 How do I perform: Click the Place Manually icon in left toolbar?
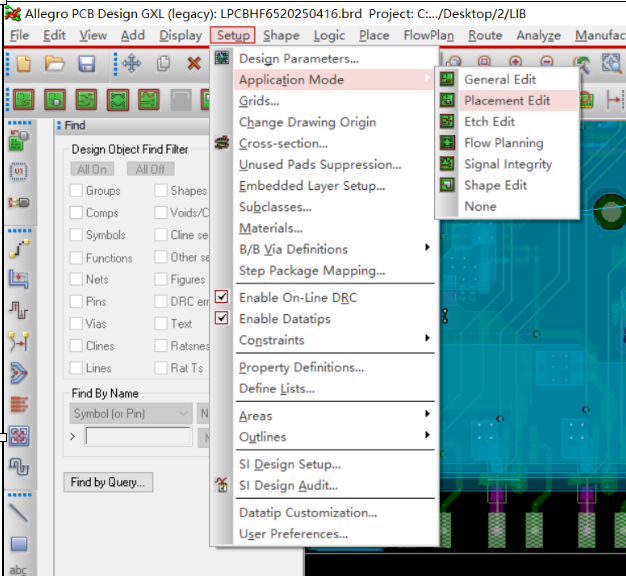[19, 140]
